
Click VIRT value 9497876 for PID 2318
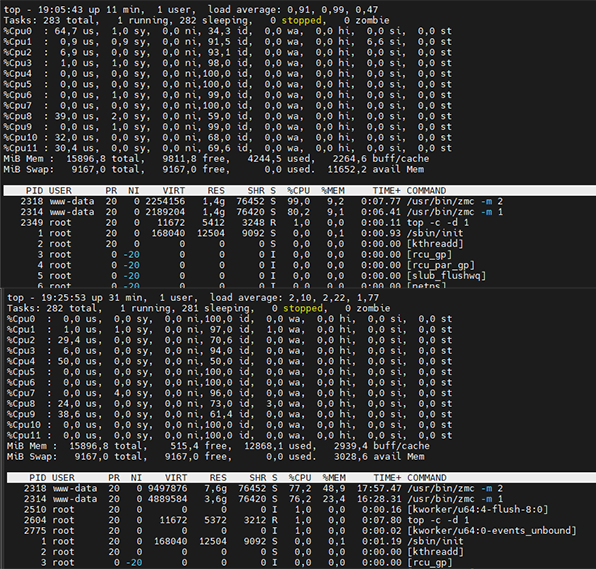(167, 488)
